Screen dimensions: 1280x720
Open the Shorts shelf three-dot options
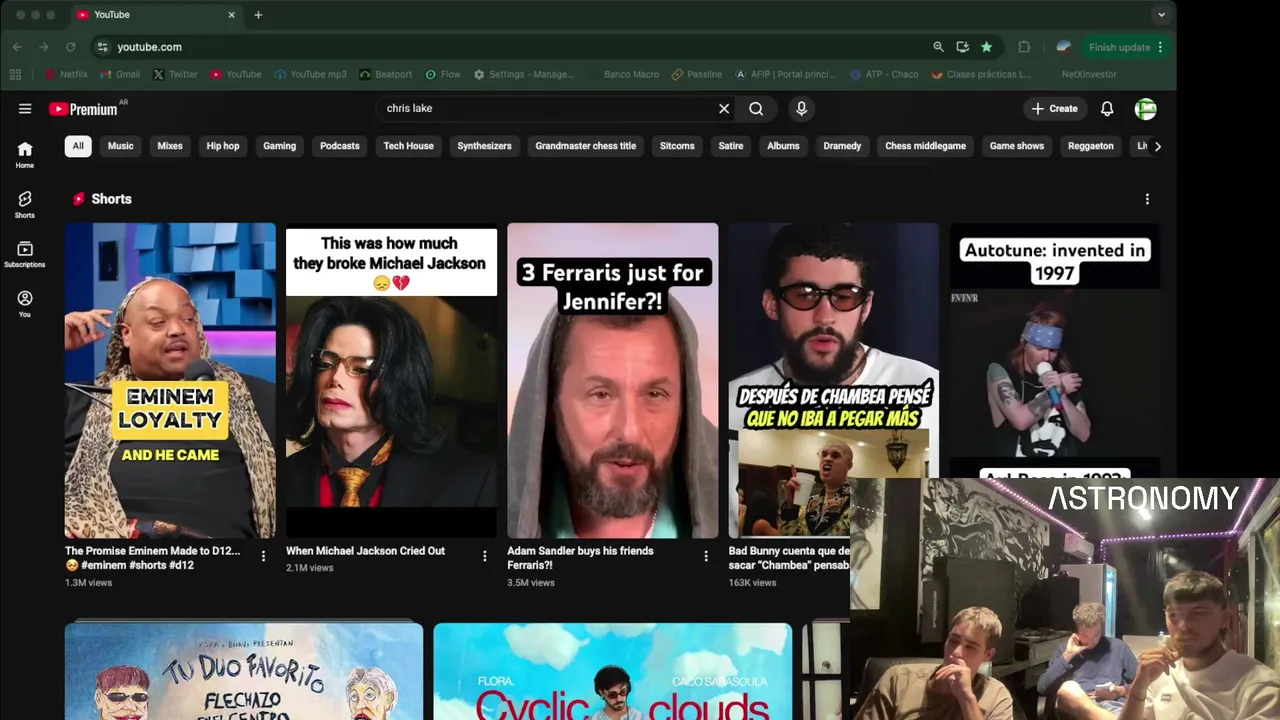click(1147, 199)
